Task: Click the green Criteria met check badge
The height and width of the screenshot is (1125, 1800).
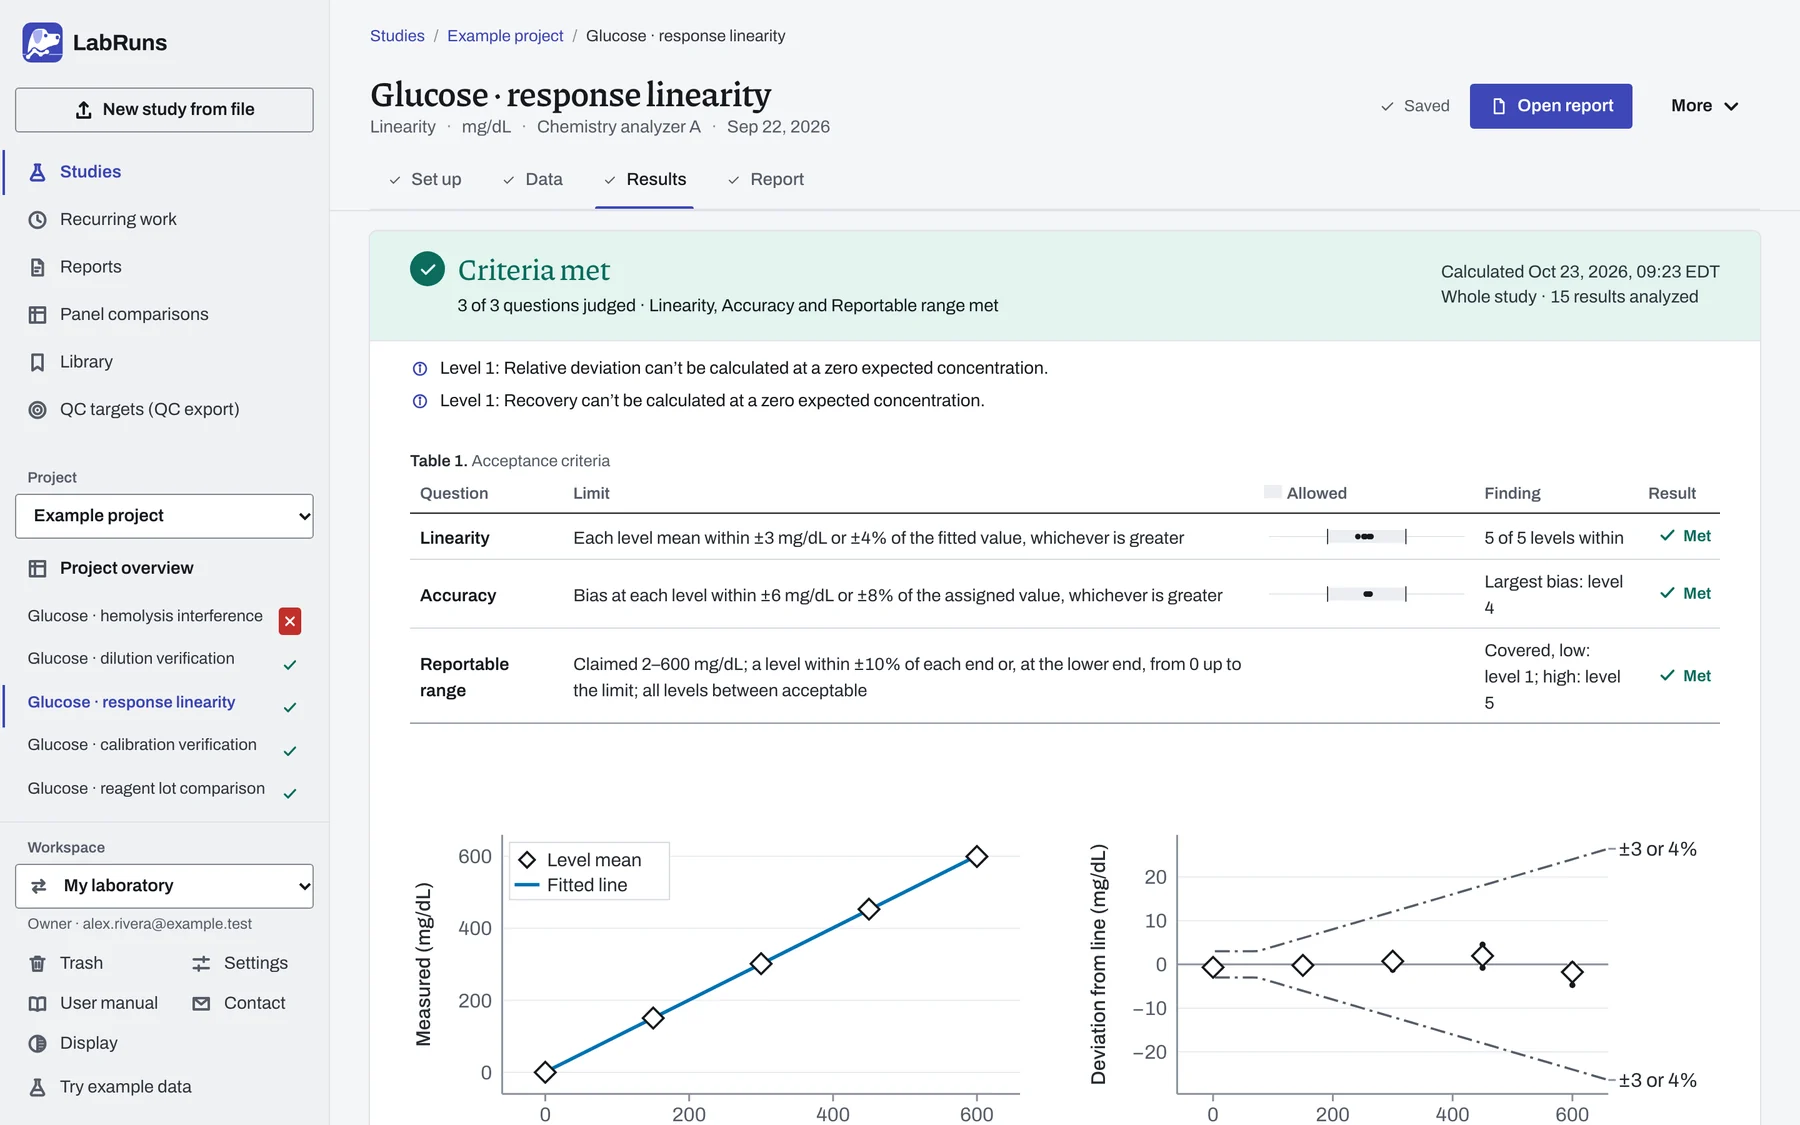Action: pos(427,269)
